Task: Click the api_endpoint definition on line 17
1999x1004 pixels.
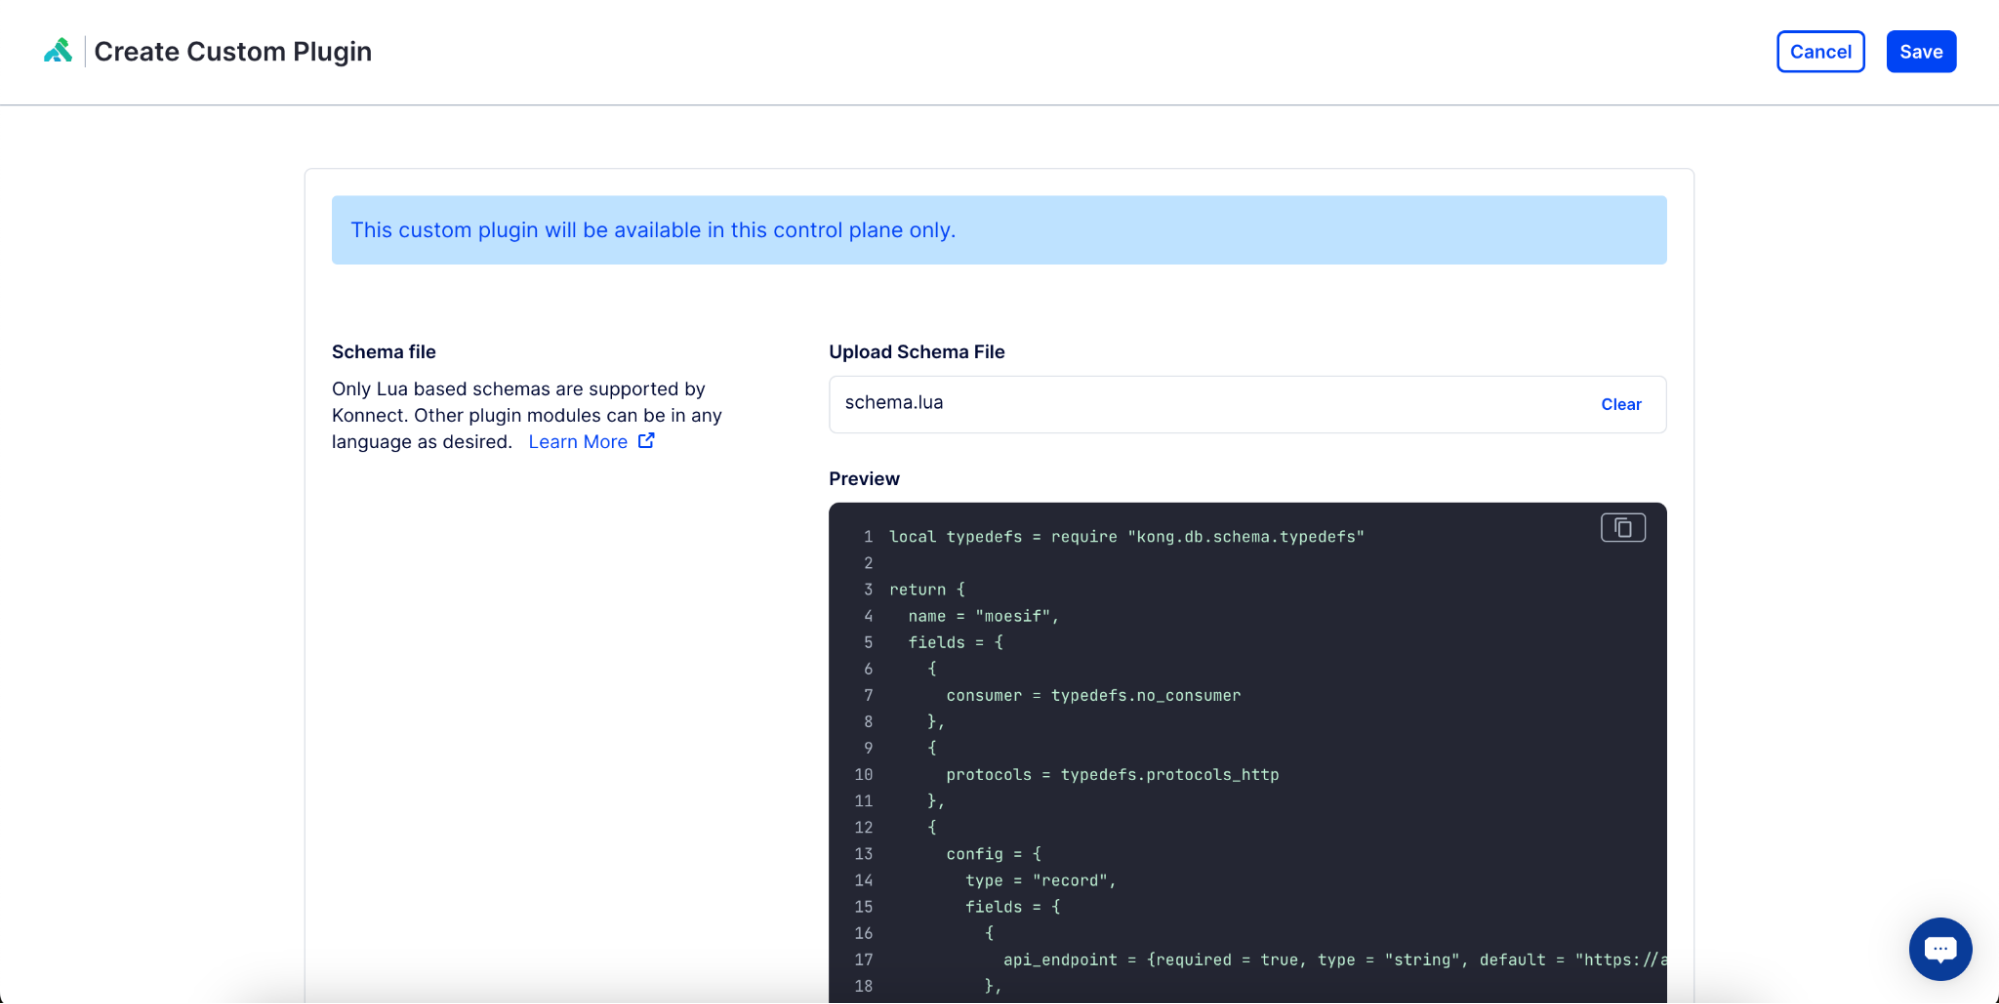Action: 1060,959
